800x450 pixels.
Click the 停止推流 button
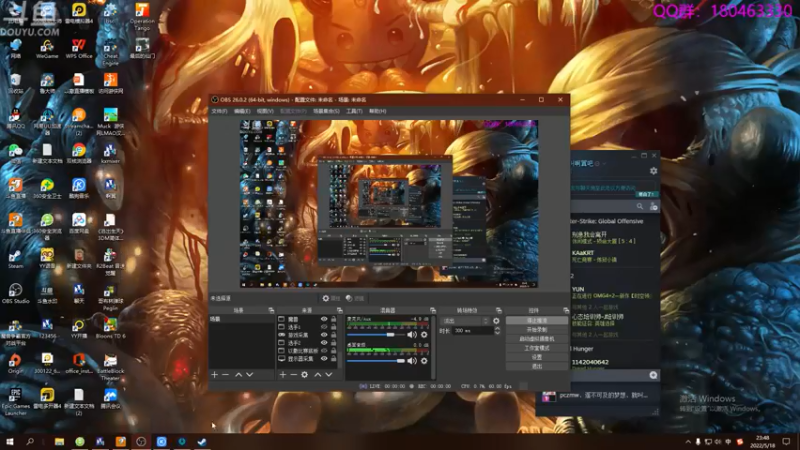click(537, 320)
